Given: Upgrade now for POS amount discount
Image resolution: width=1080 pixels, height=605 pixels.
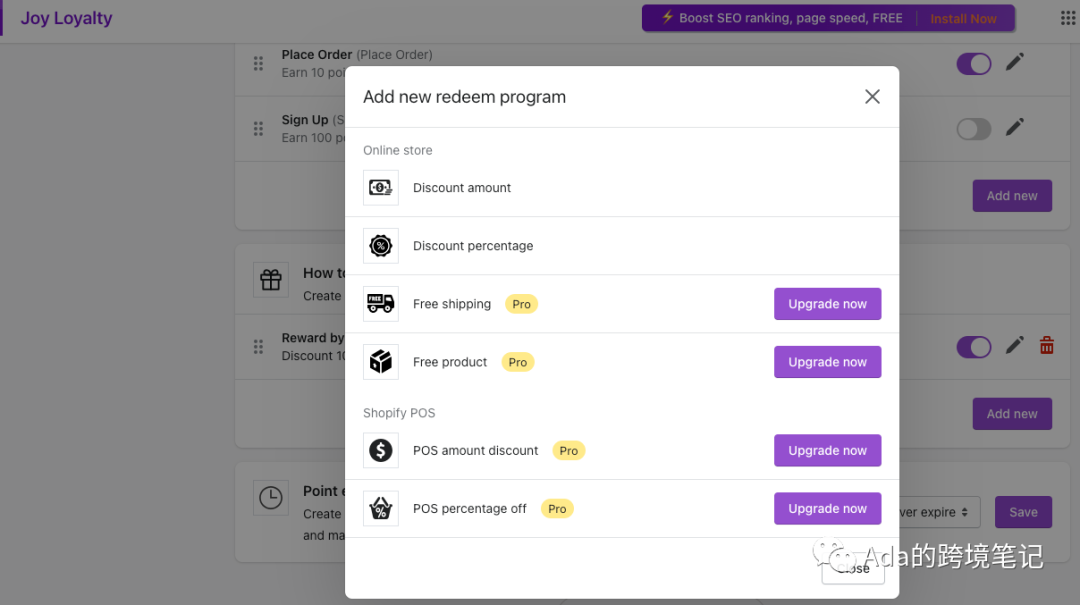Looking at the screenshot, I should coord(827,451).
